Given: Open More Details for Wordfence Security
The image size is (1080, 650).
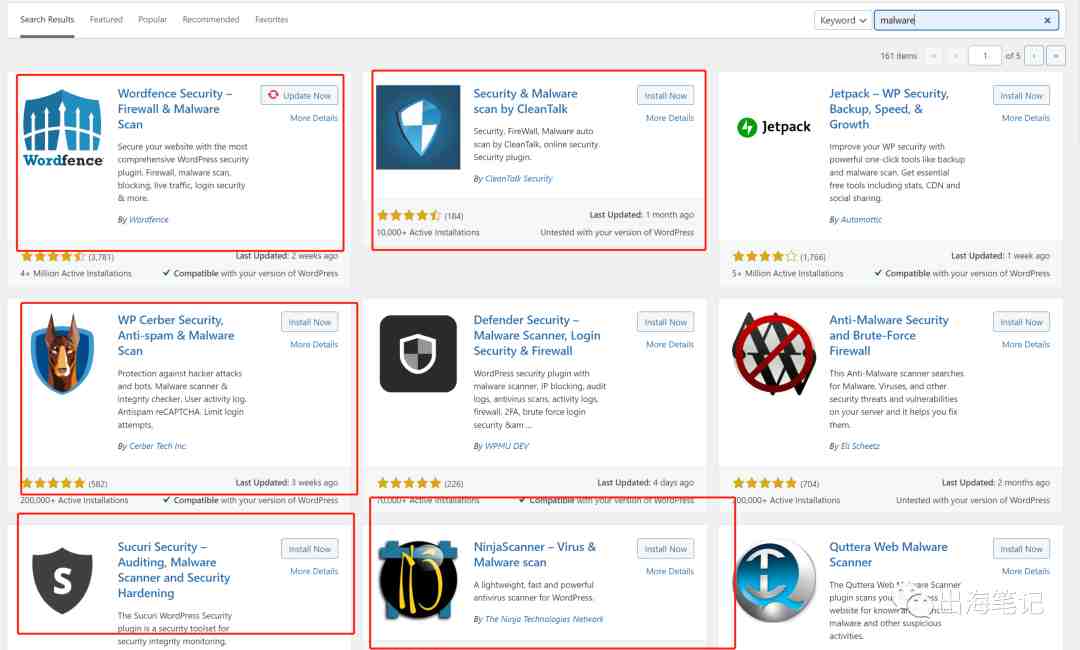Looking at the screenshot, I should click(x=314, y=118).
